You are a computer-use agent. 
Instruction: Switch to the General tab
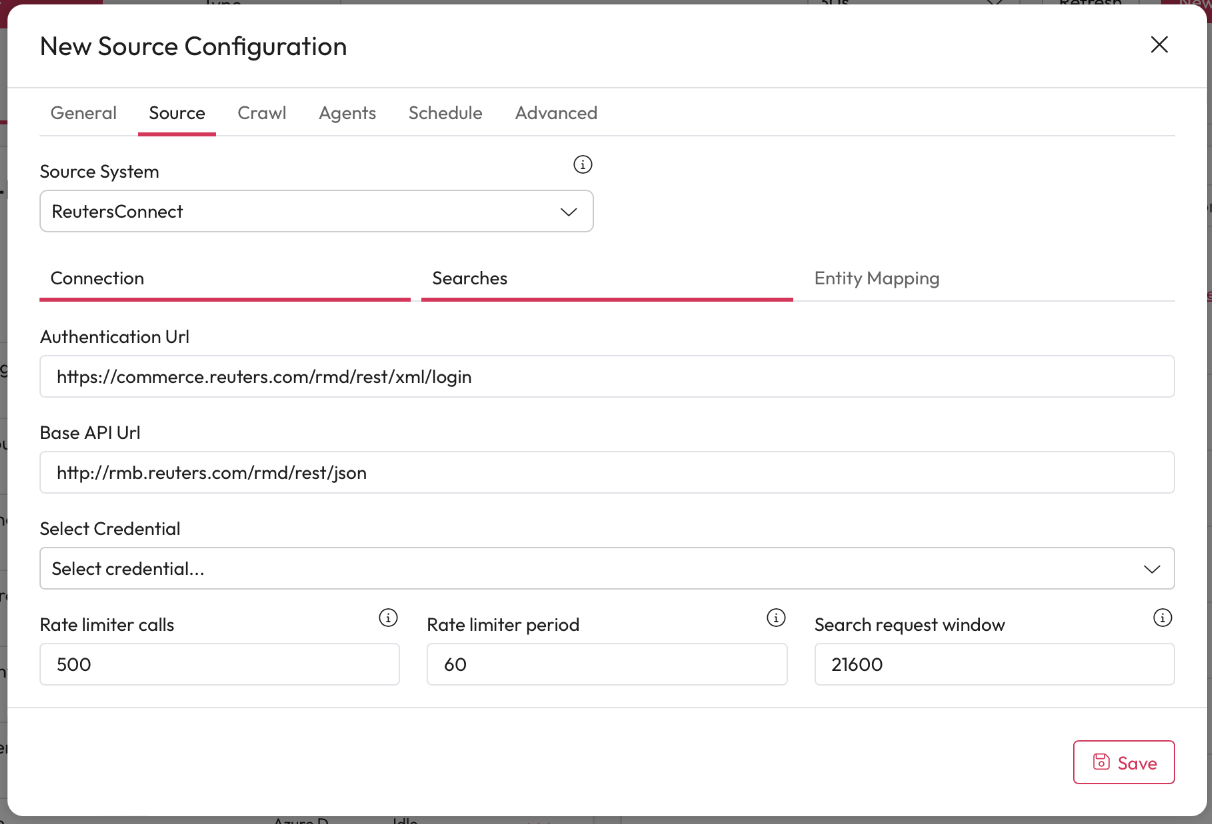click(84, 113)
